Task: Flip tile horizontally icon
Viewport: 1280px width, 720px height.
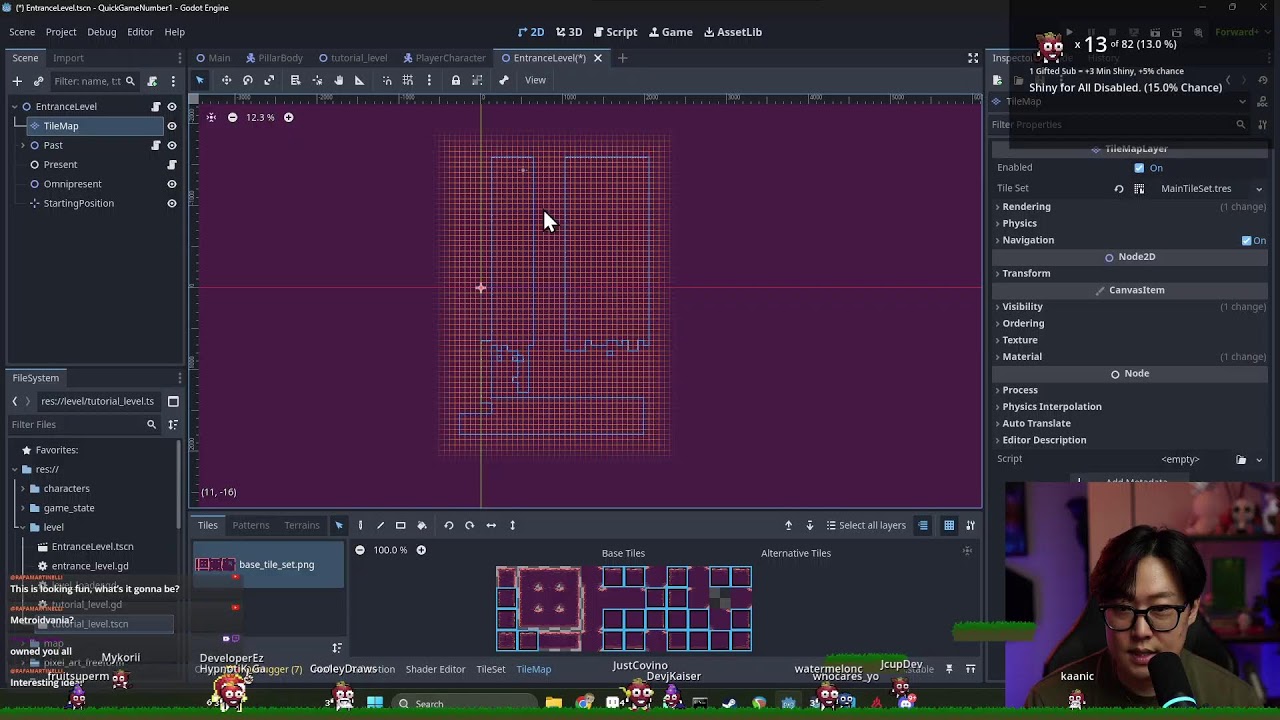Action: tap(491, 525)
